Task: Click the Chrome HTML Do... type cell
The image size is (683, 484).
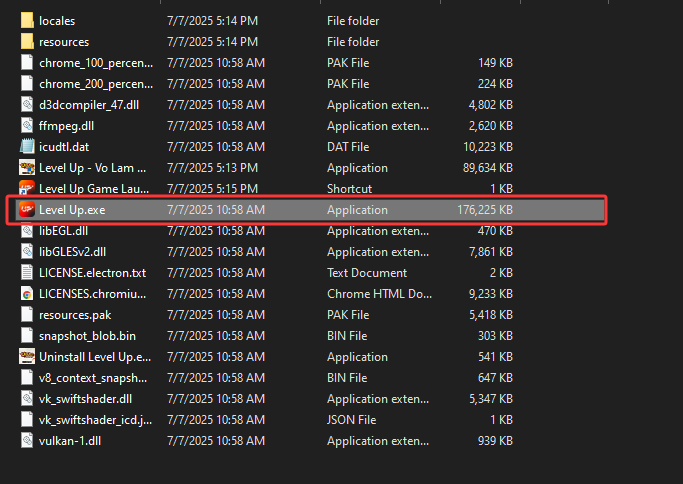Action: (x=379, y=294)
